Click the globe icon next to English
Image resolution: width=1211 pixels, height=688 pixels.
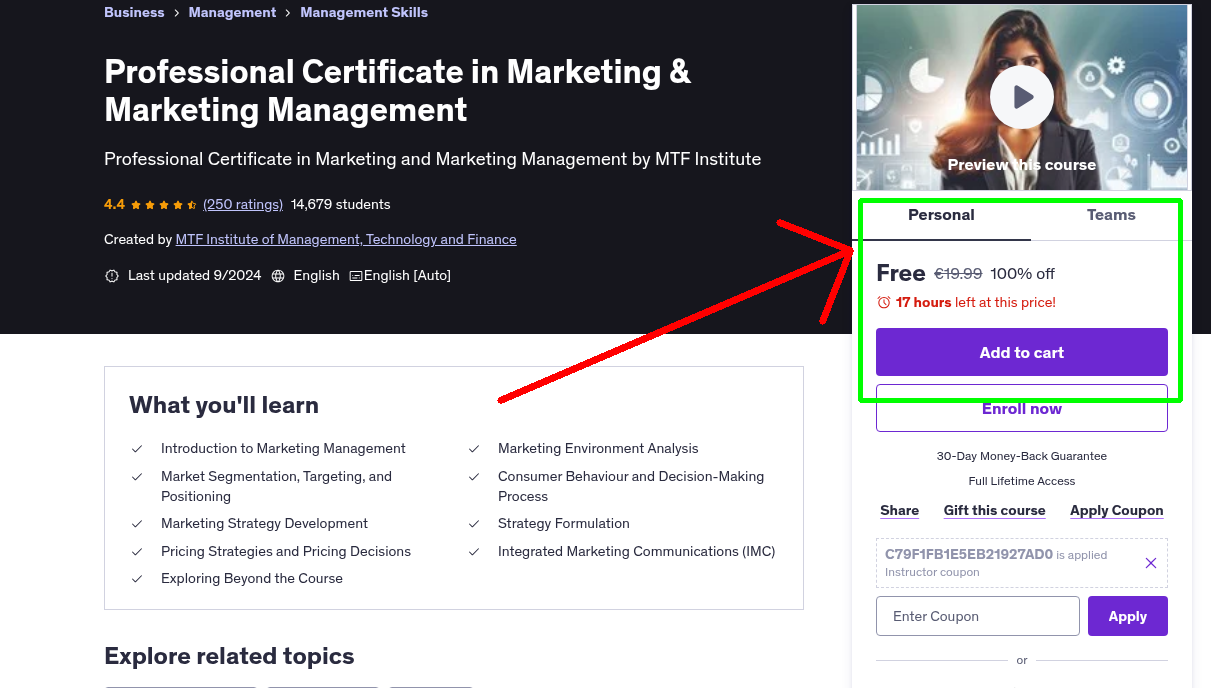pyautogui.click(x=278, y=276)
